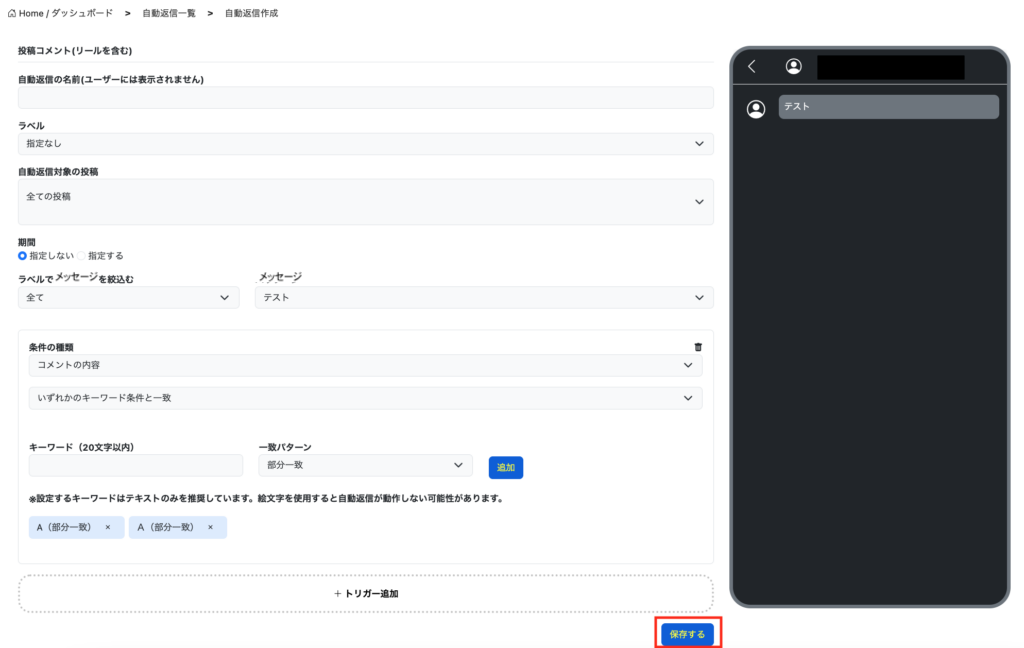This screenshot has height=648, width=1024.
Task: Remove the first A（部分一致） keyword tag
Action: coord(108,527)
